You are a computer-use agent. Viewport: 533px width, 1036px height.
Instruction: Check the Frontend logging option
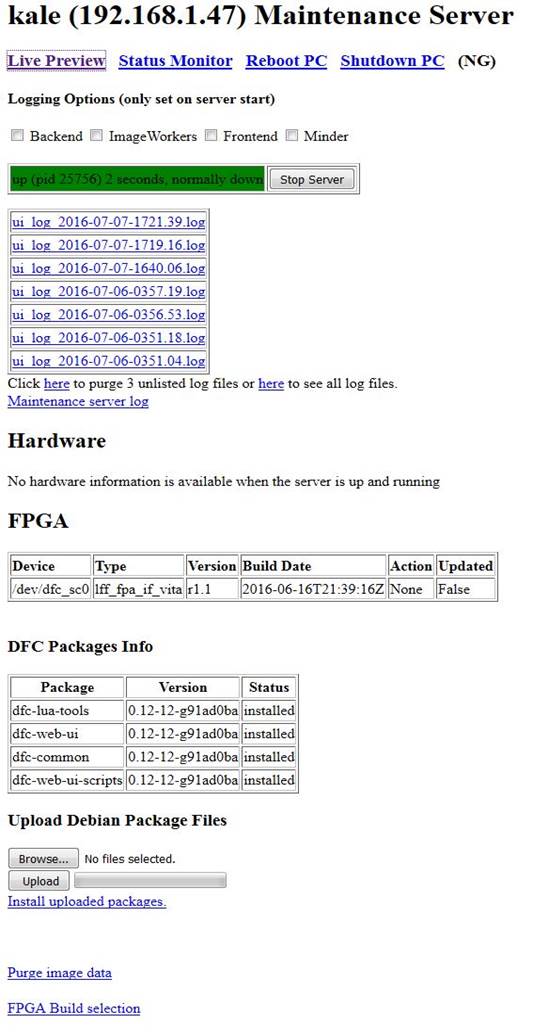click(211, 136)
